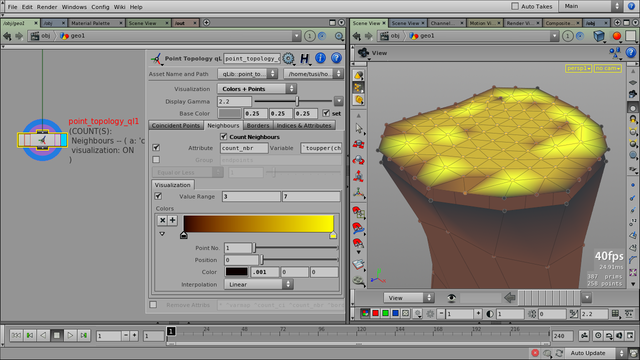Click the blue help icon beside Main
The image size is (640, 360).
click(631, 6)
